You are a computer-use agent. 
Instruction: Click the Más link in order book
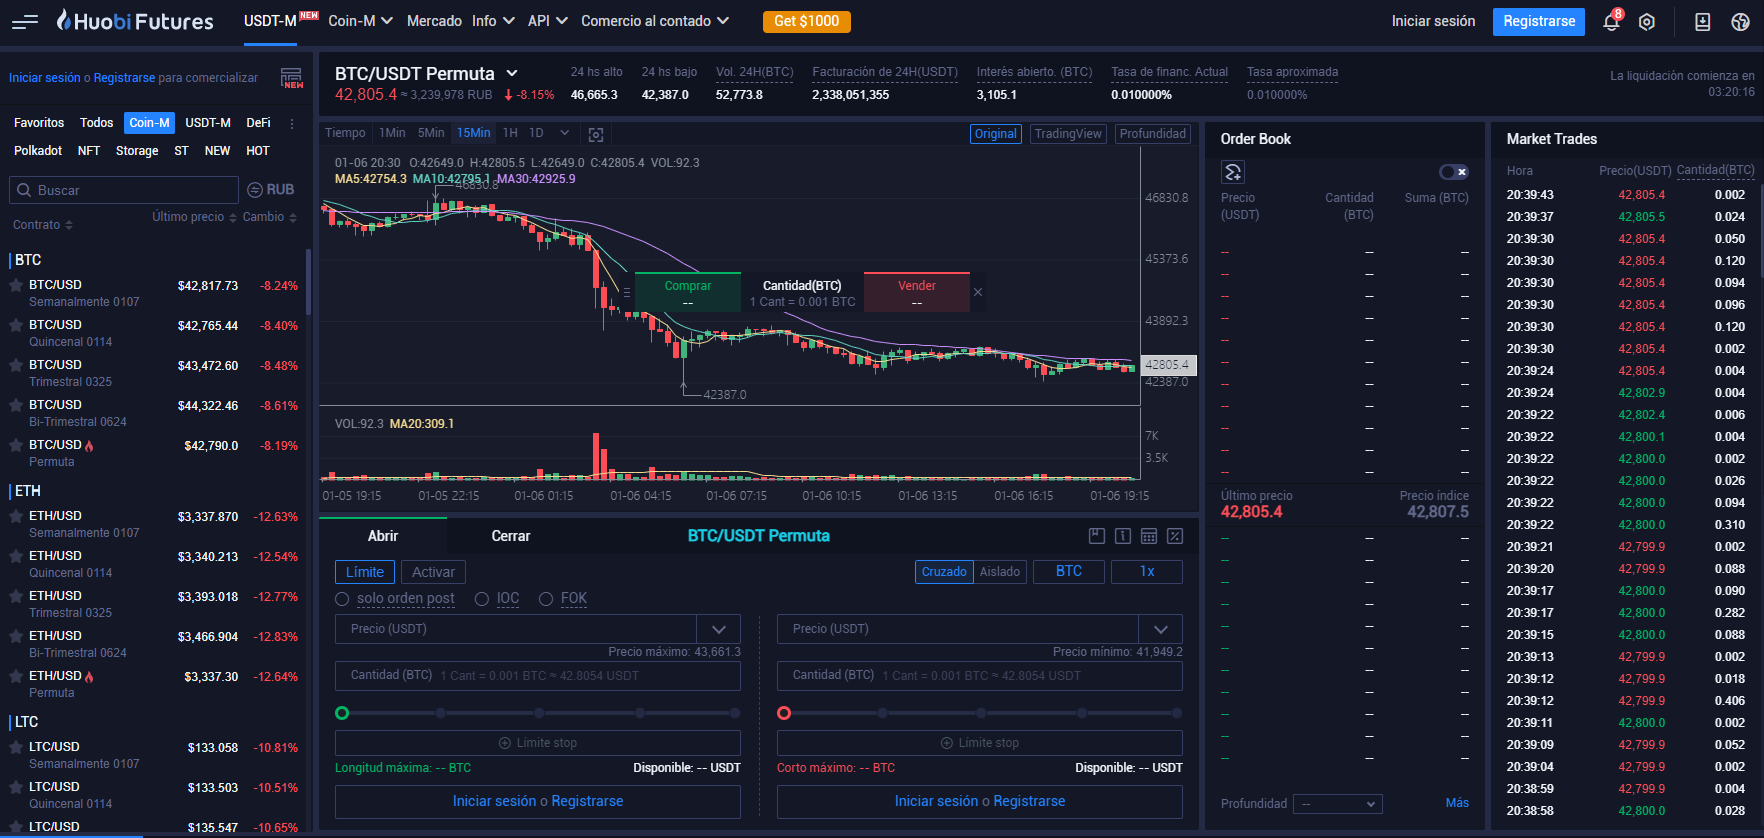coord(1457,803)
